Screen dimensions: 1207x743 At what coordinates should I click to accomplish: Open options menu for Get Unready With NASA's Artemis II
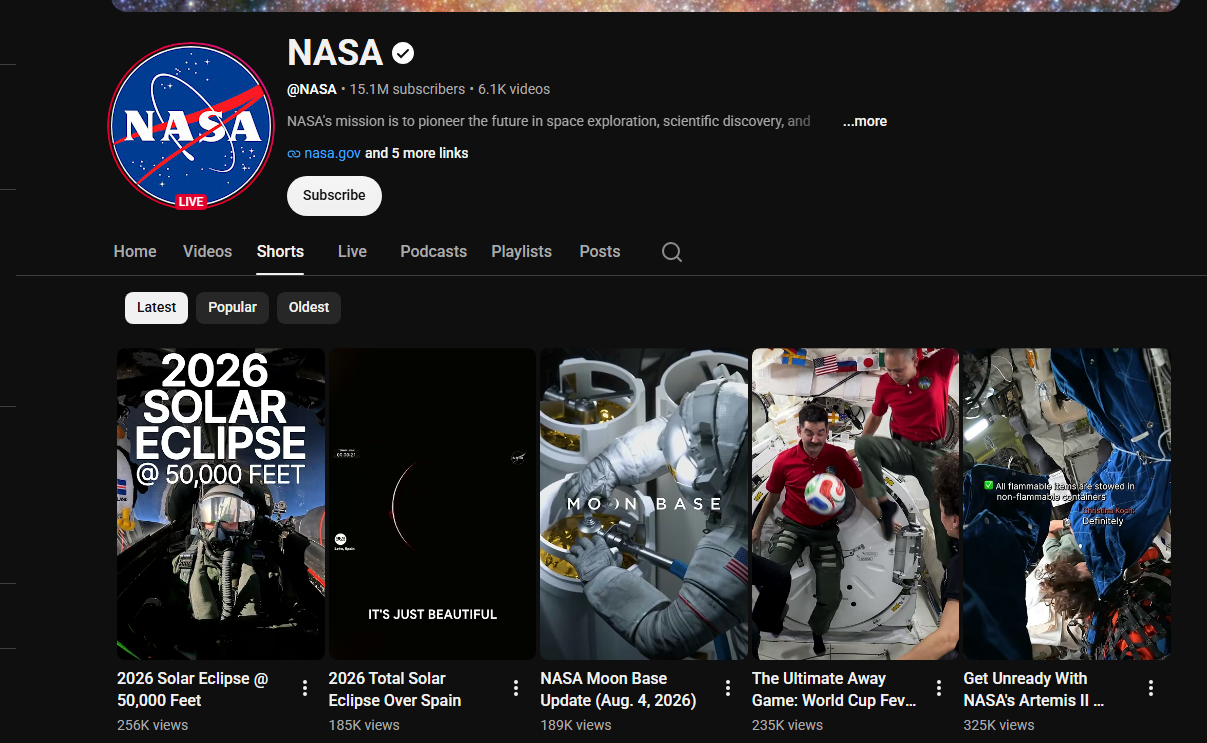[1151, 688]
